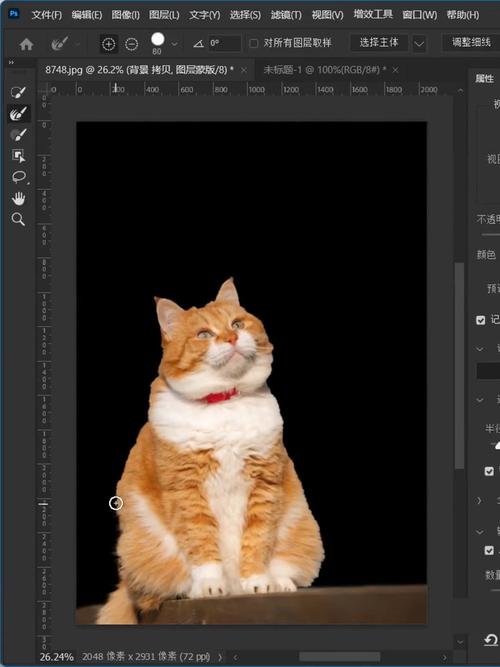Open the 选择(S) menu
The width and height of the screenshot is (500, 667).
tap(245, 15)
